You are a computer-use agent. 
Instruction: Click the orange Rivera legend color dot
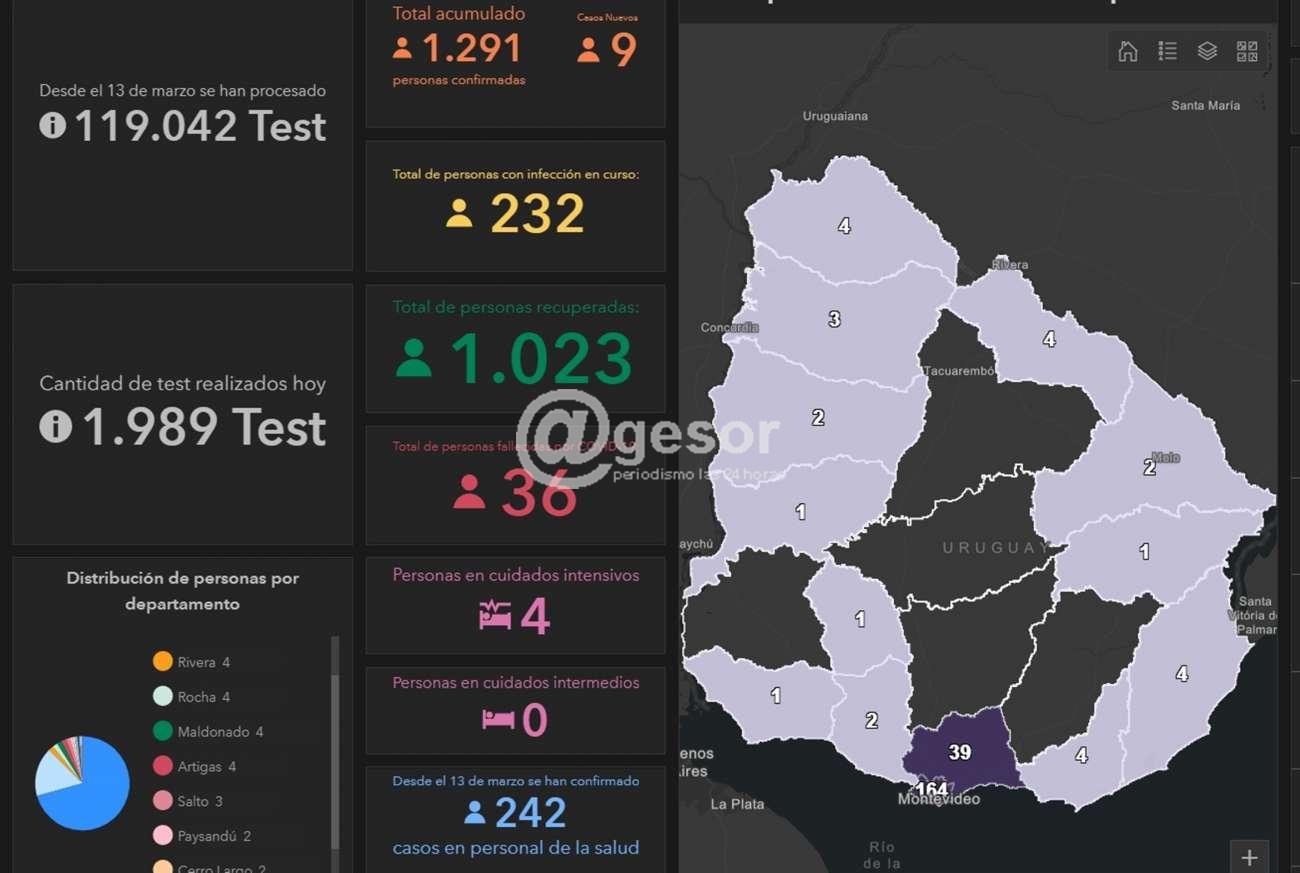[x=163, y=661]
